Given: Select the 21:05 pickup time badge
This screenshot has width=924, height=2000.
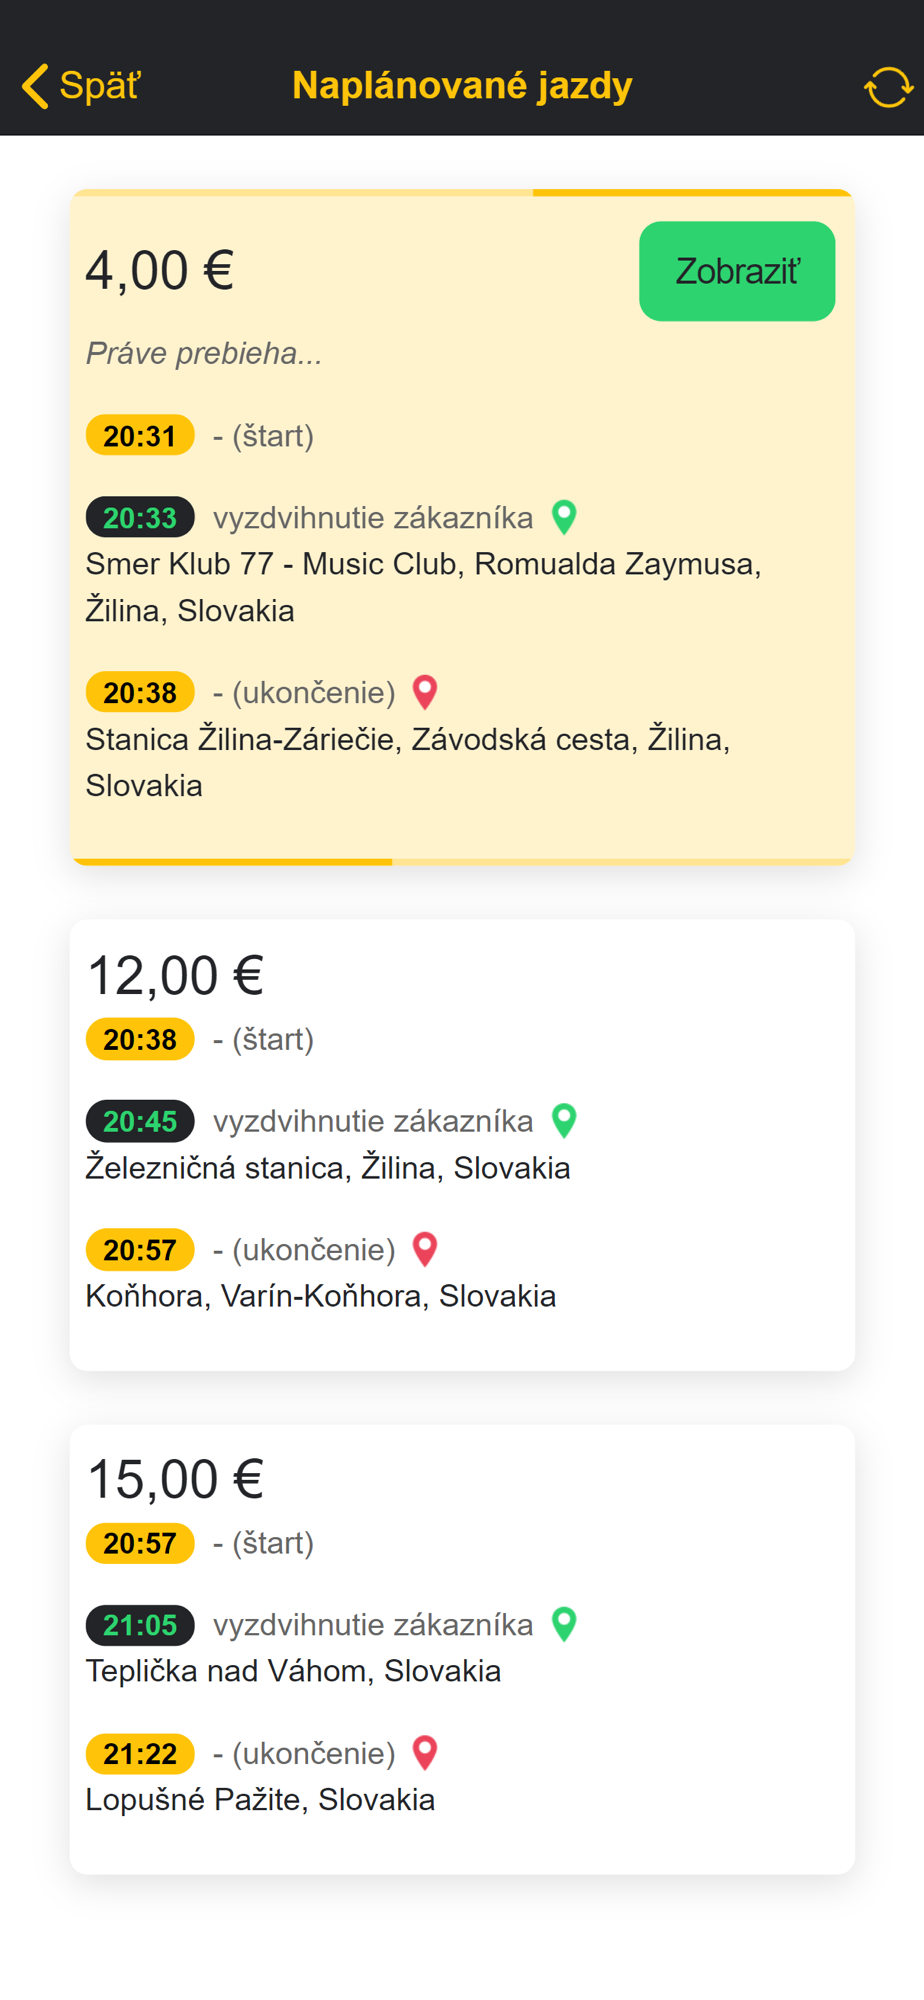Looking at the screenshot, I should point(140,1625).
